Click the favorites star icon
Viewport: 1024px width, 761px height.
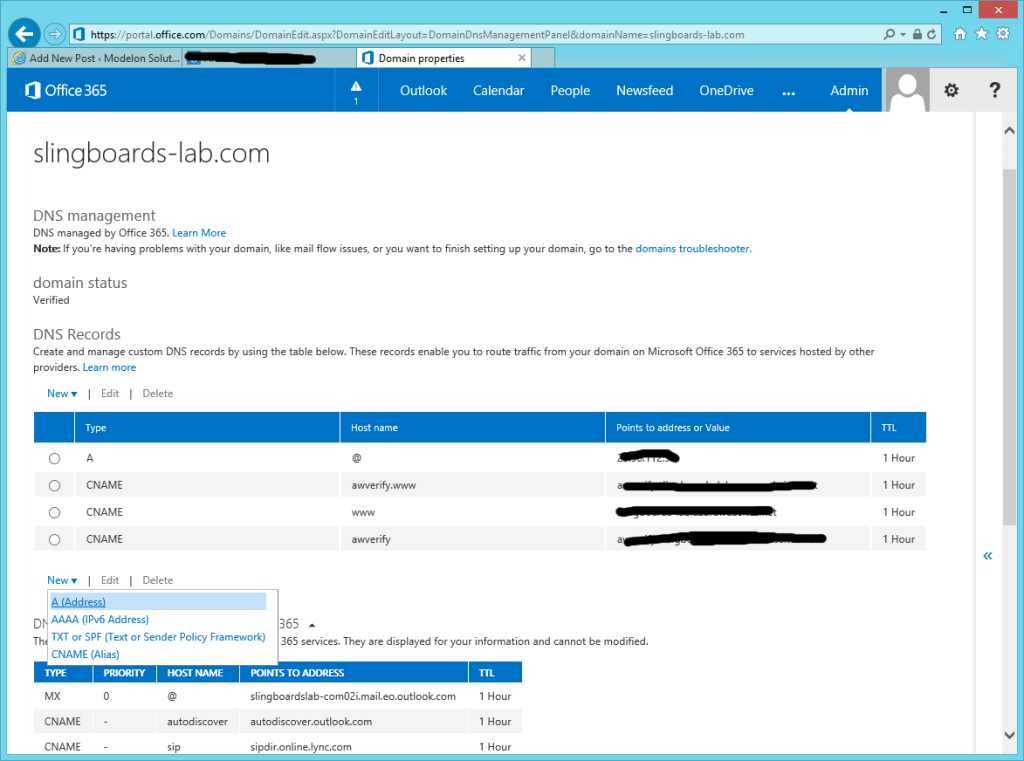(981, 33)
